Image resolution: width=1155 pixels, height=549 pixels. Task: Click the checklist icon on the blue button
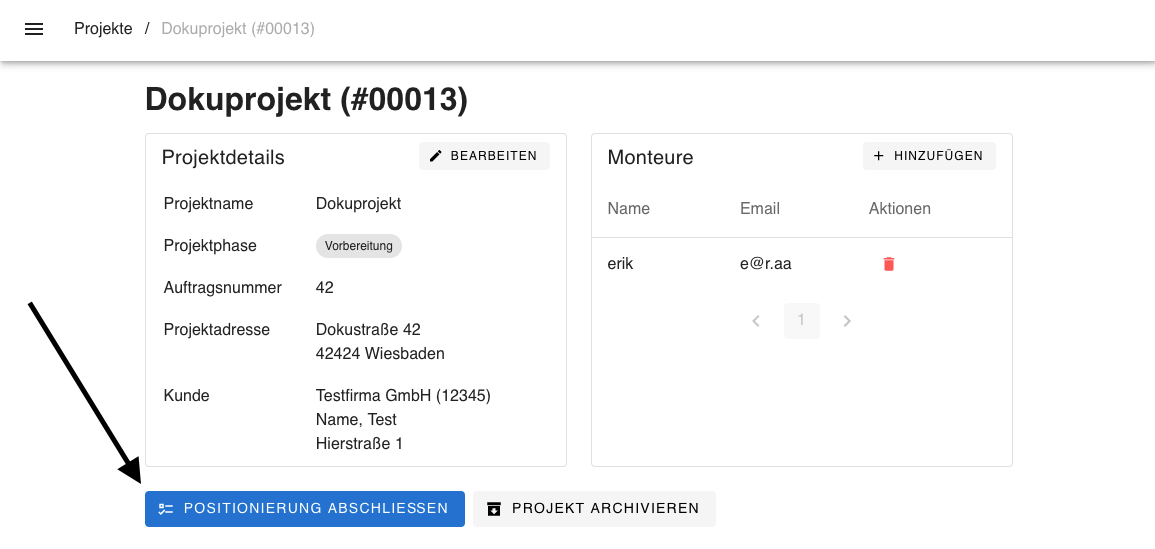166,509
